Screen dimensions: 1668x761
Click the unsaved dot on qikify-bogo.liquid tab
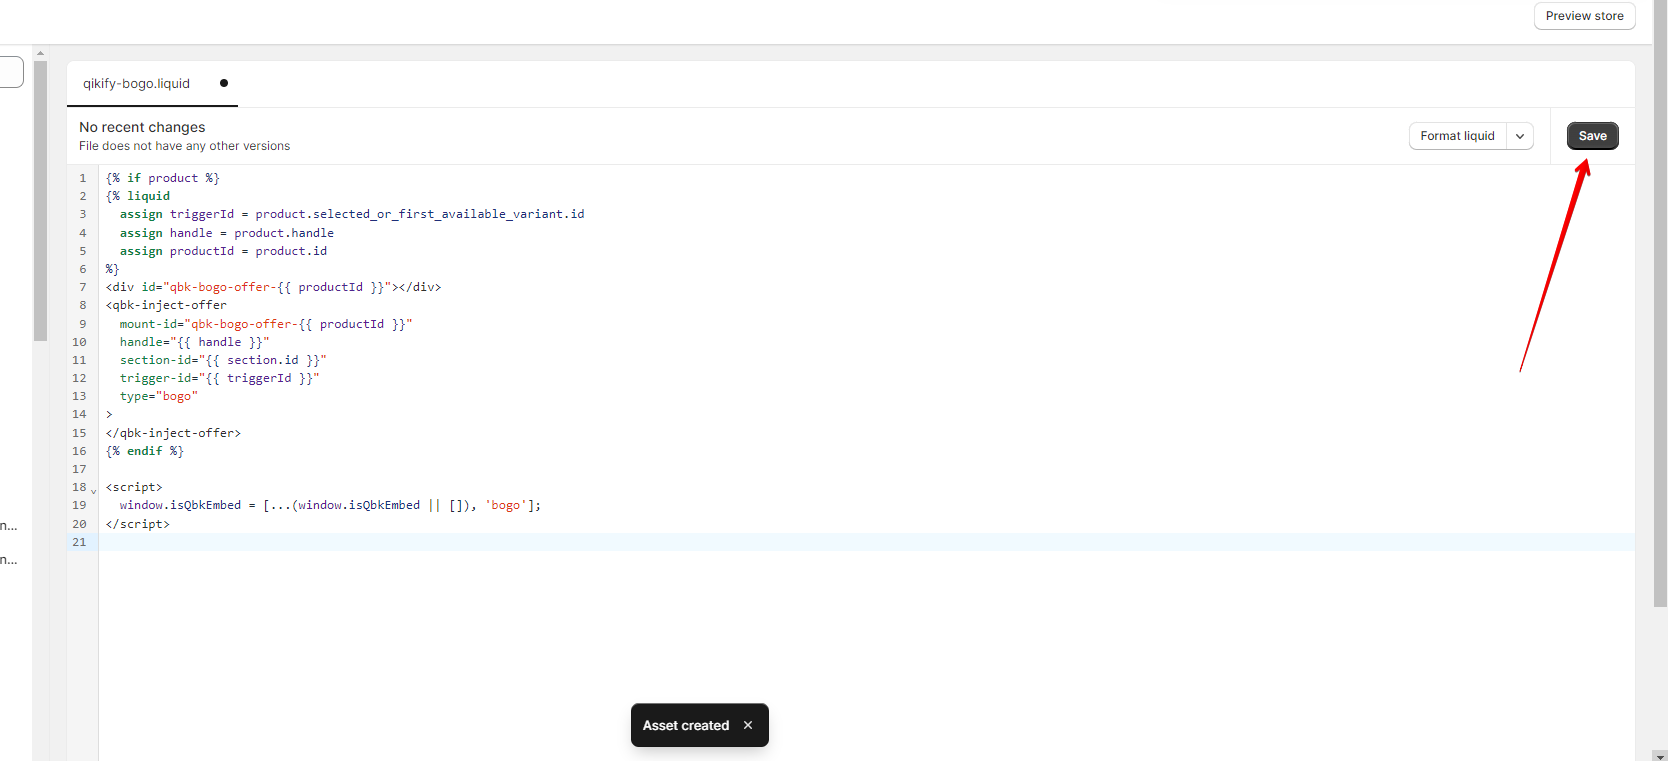(224, 83)
